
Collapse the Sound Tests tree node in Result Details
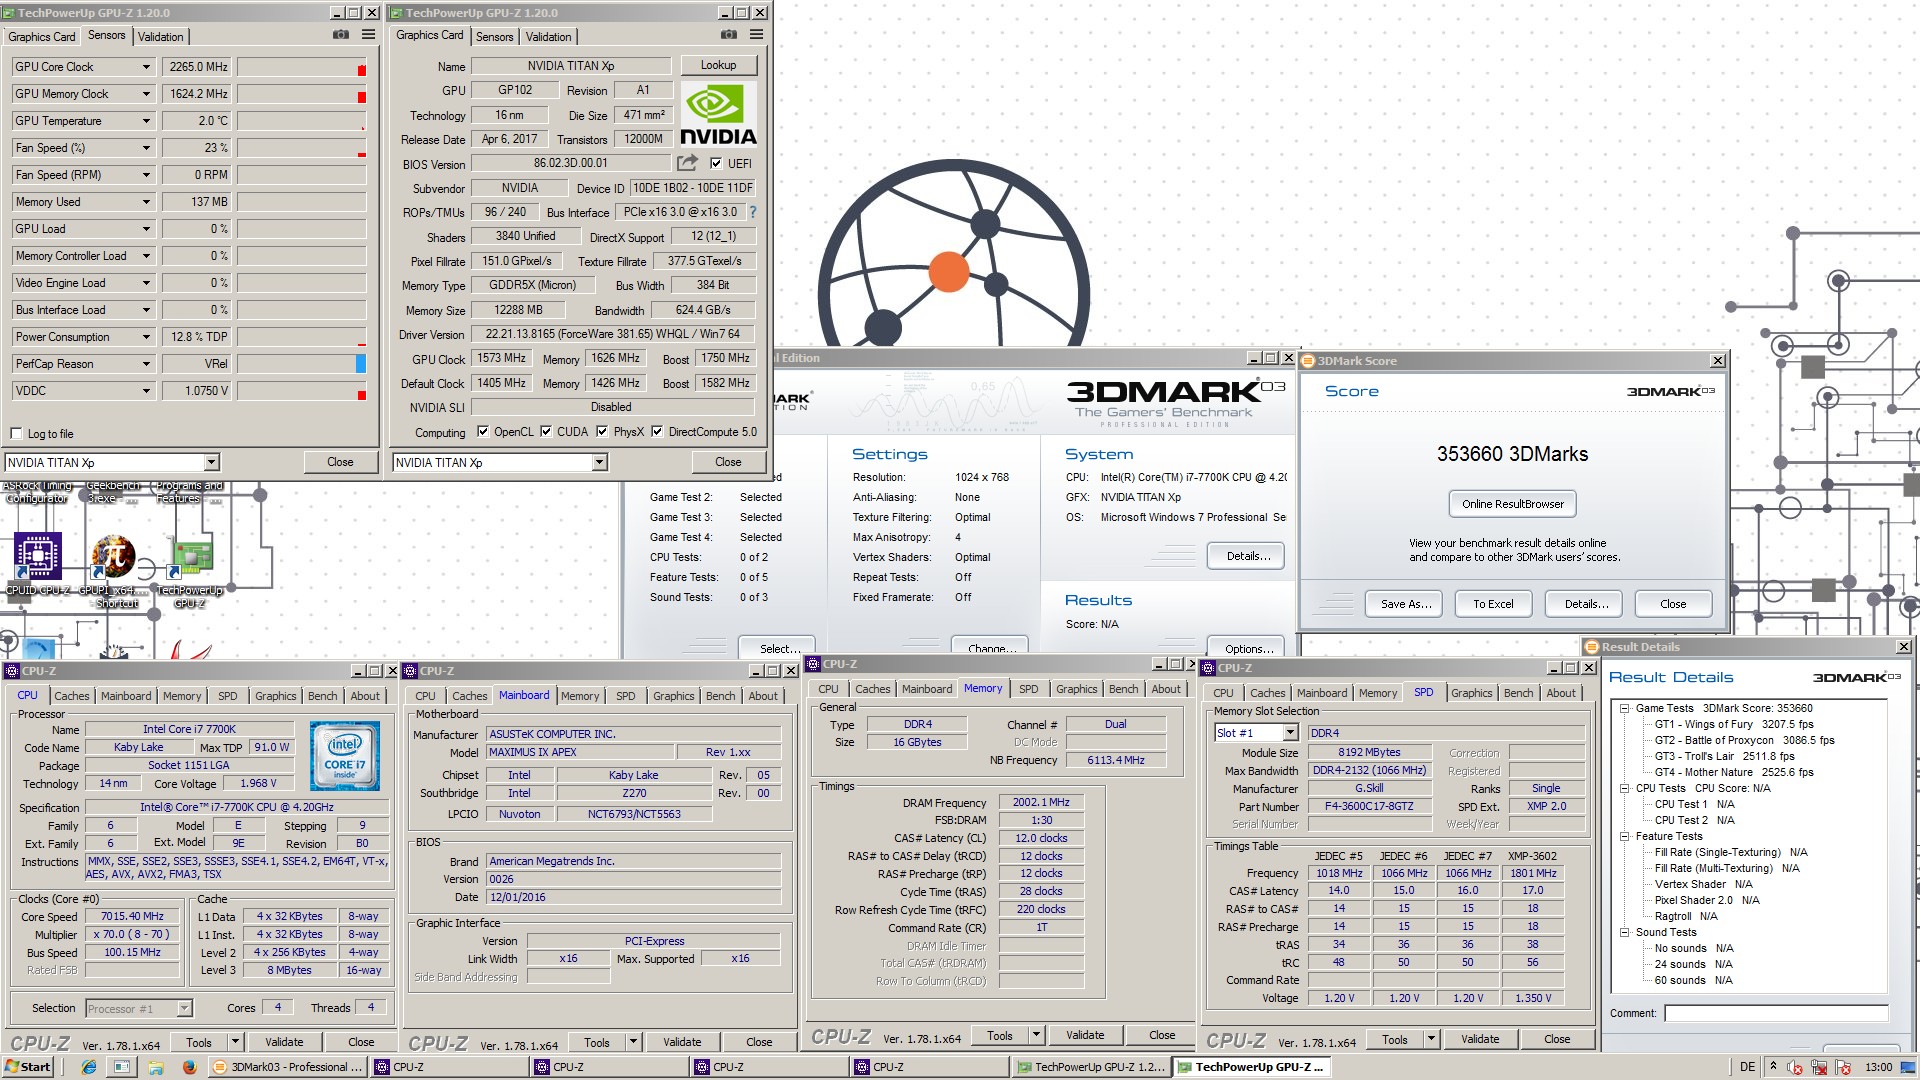tap(1625, 932)
